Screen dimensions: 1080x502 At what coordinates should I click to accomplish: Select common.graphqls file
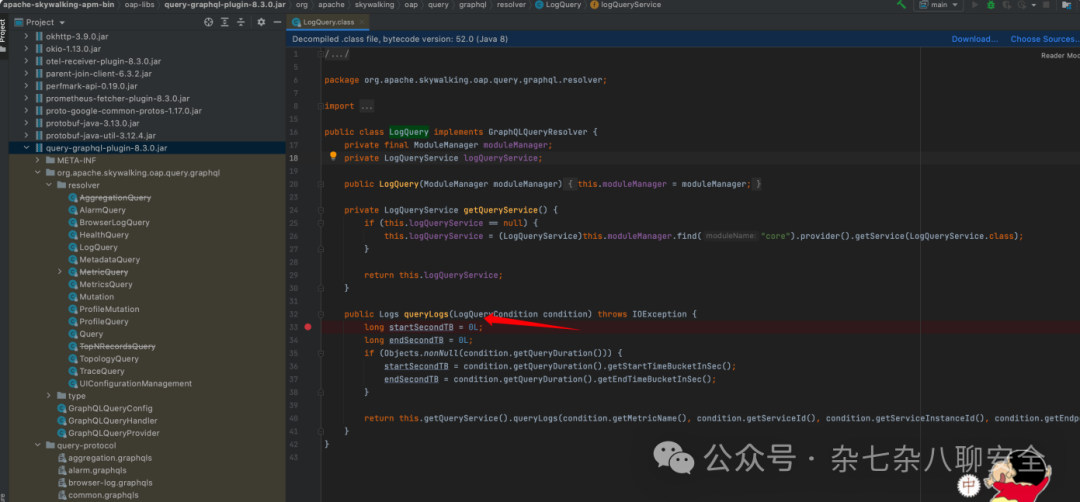[103, 495]
